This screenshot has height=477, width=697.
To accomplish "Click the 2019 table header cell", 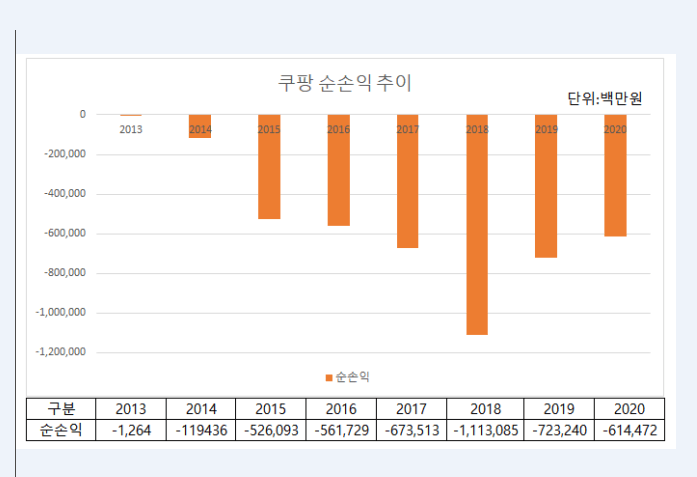I will [x=559, y=409].
